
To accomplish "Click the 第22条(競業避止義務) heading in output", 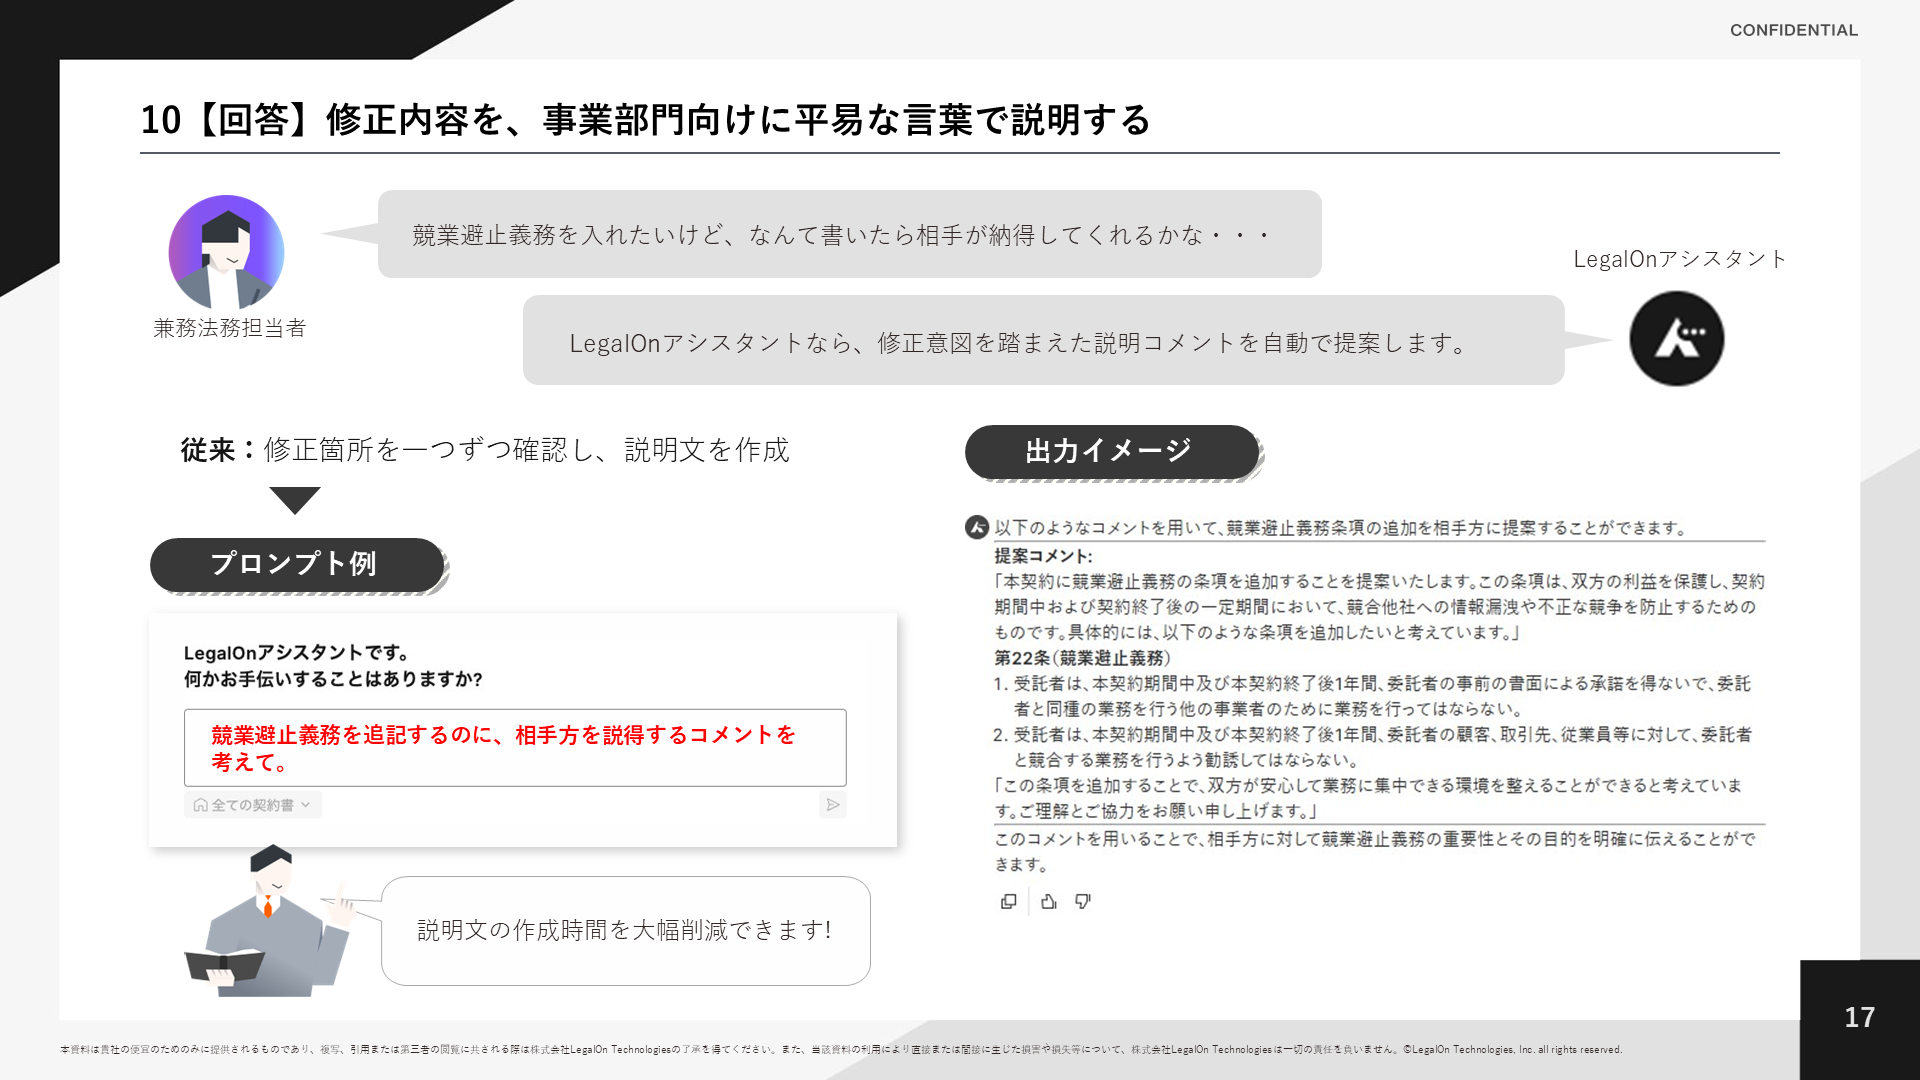I will pos(1081,658).
